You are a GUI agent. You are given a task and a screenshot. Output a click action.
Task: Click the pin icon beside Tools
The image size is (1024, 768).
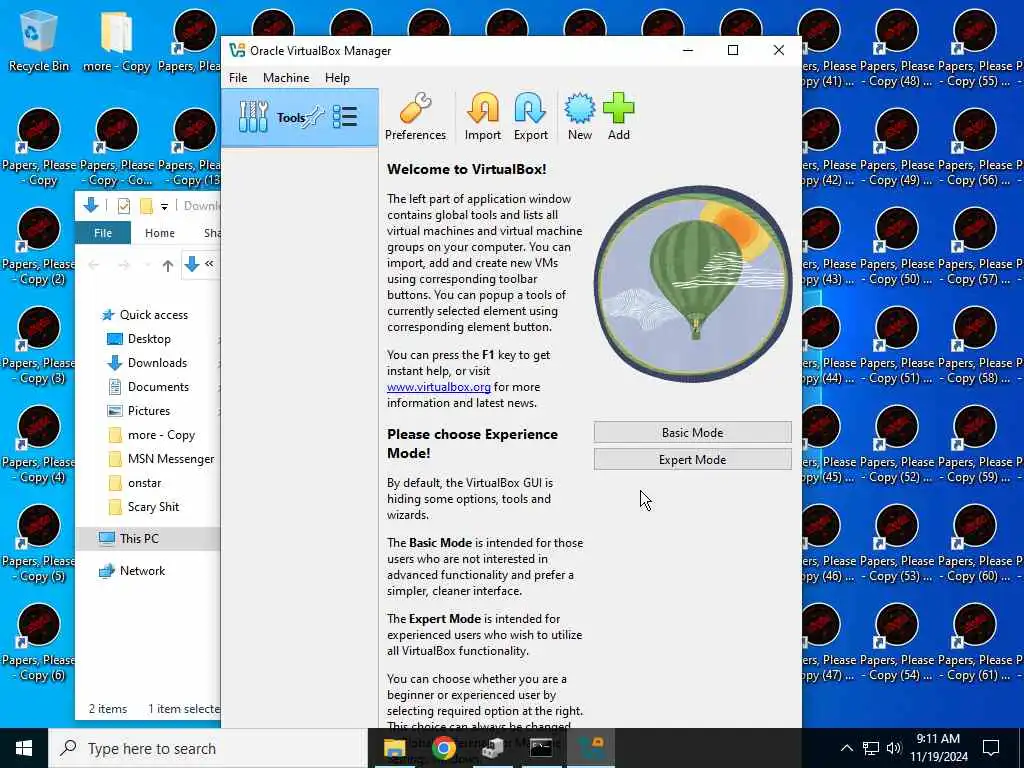point(314,118)
